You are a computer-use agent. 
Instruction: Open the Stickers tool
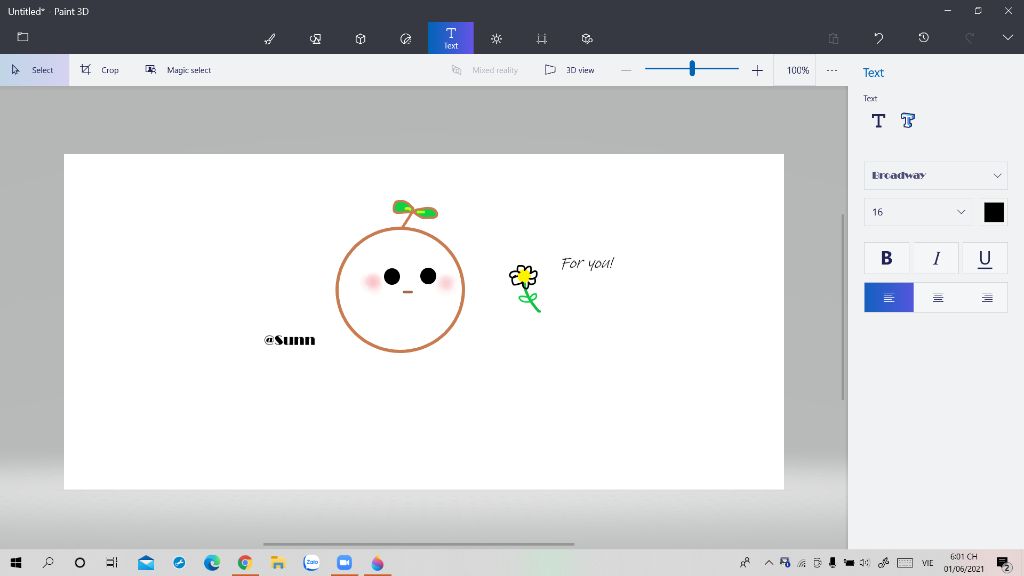(x=406, y=39)
